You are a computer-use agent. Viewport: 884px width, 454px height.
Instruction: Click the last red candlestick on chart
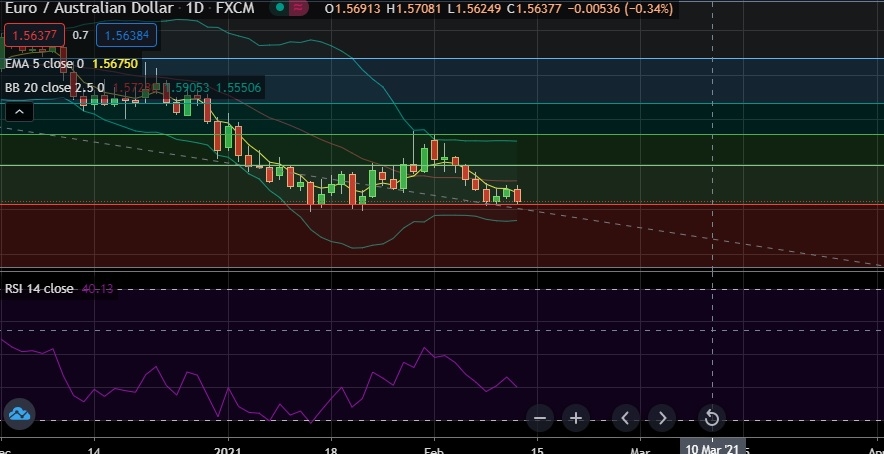517,195
